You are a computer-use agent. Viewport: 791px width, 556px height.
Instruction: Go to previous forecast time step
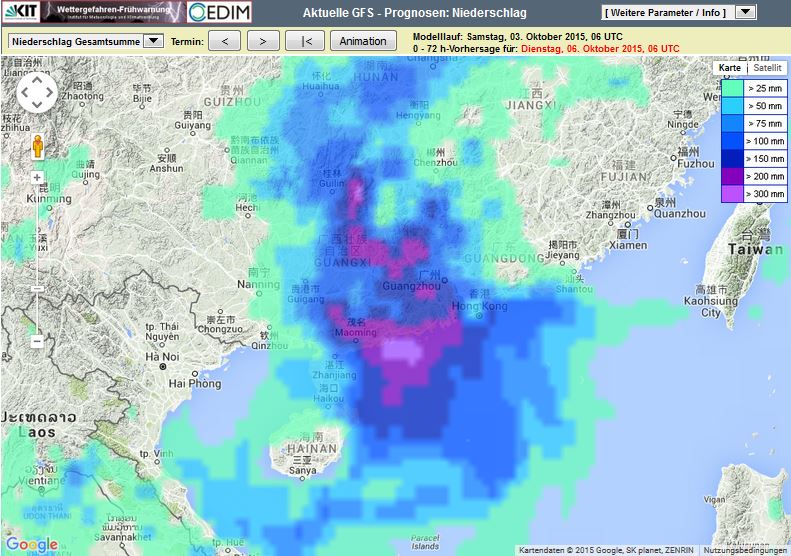click(x=224, y=41)
